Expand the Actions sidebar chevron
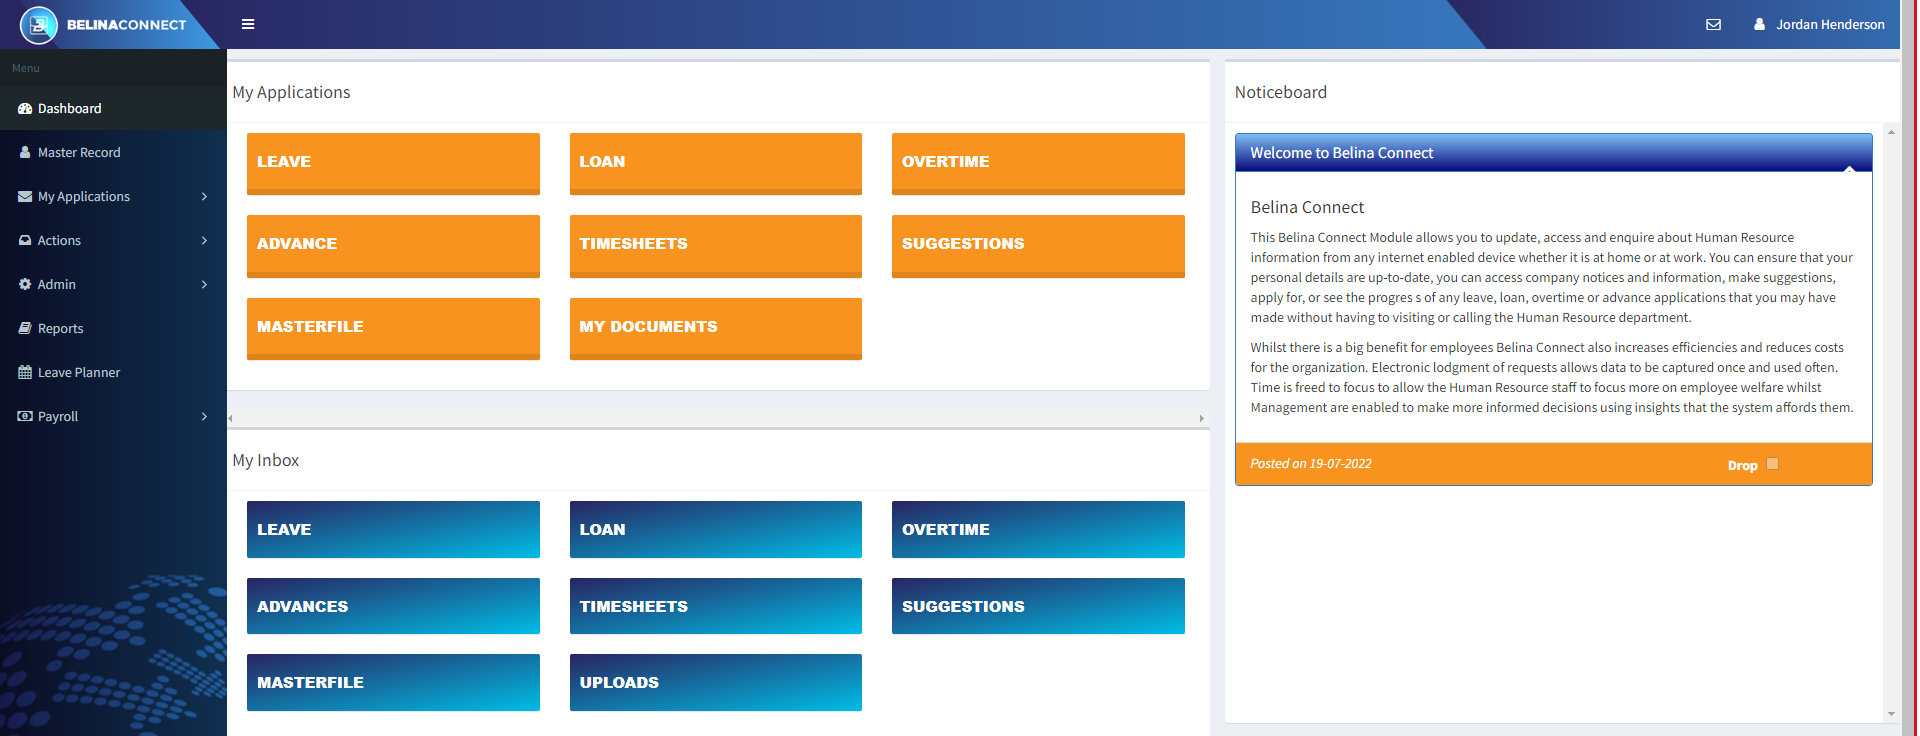1920x736 pixels. (x=204, y=240)
